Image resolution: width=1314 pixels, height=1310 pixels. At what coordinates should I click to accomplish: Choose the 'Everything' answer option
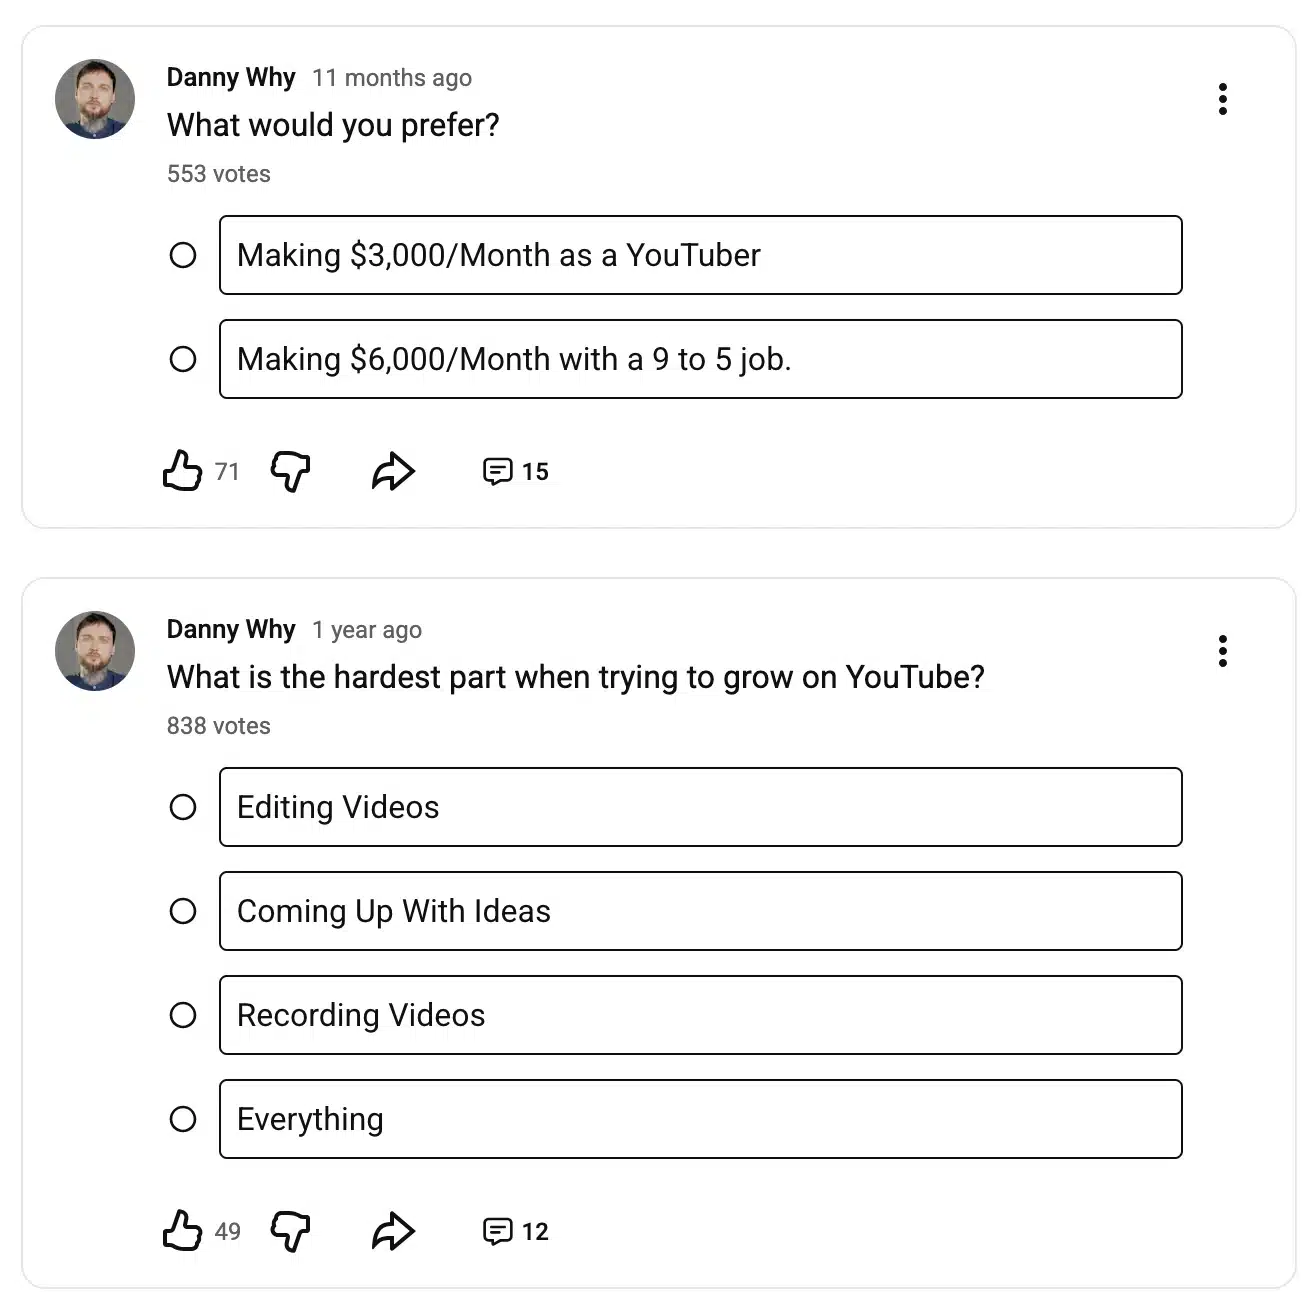700,1119
